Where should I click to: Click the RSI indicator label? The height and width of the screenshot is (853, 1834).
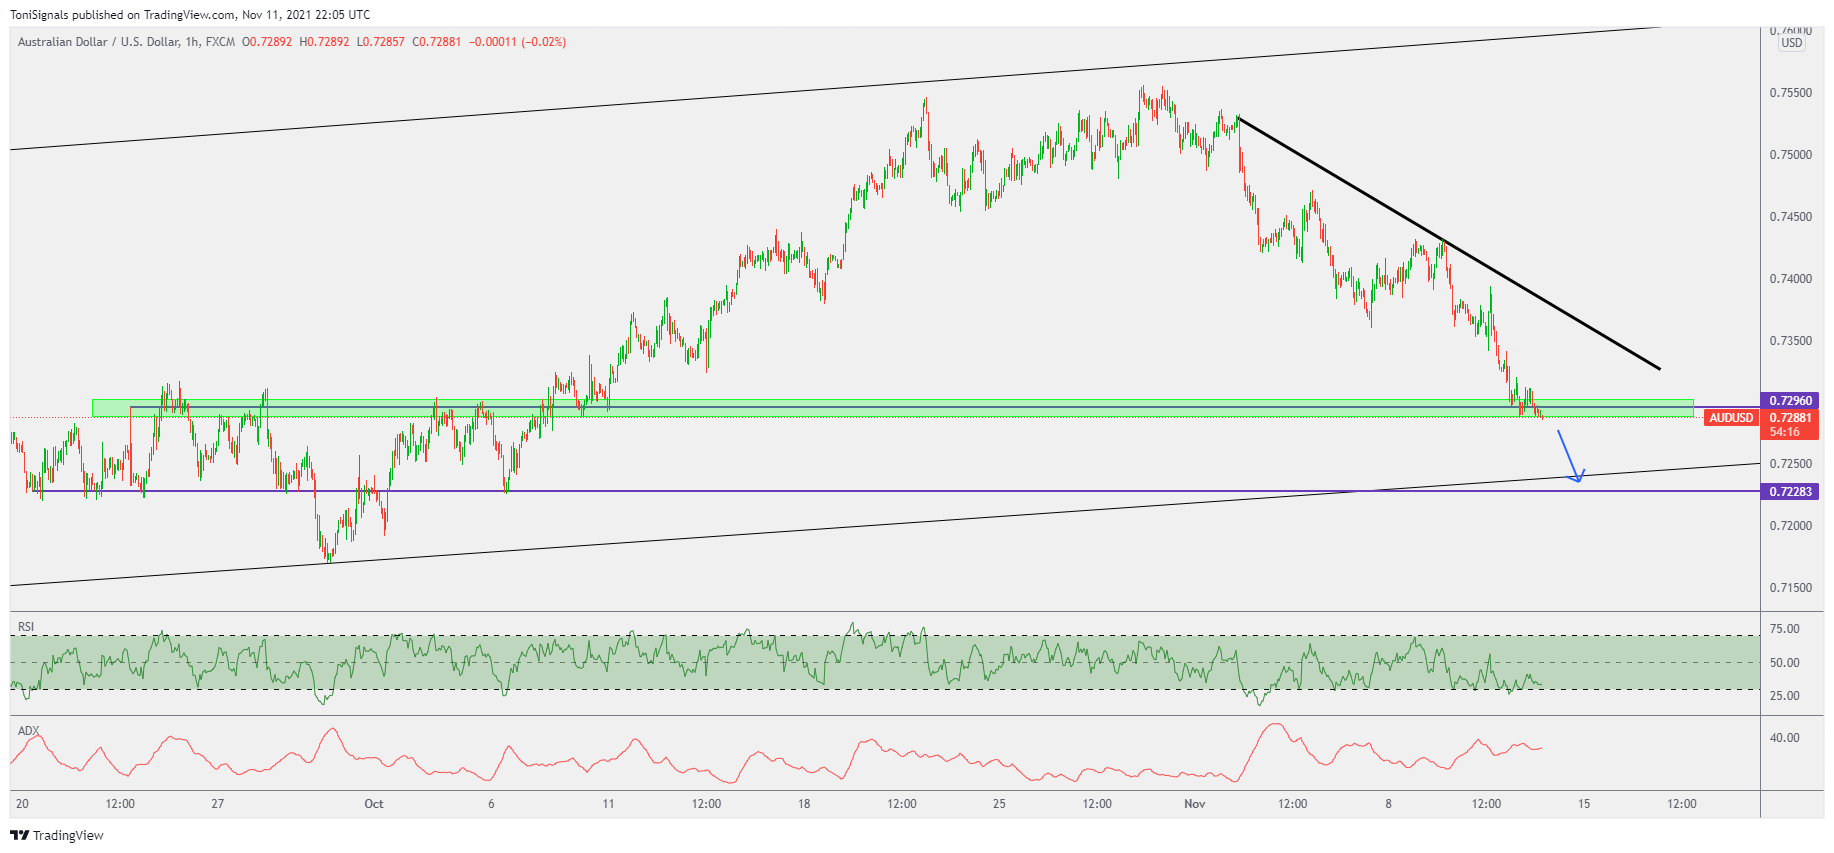tap(26, 627)
